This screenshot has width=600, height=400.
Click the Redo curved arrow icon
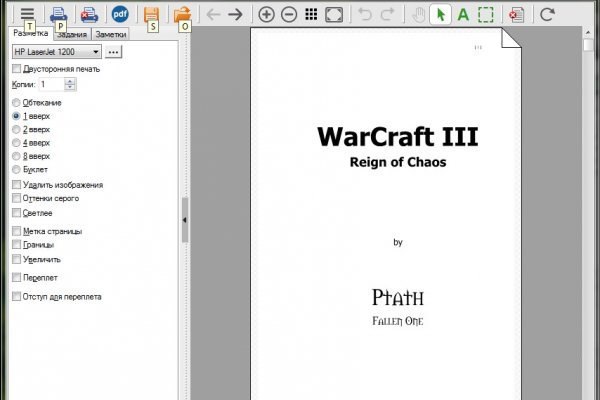coord(387,15)
